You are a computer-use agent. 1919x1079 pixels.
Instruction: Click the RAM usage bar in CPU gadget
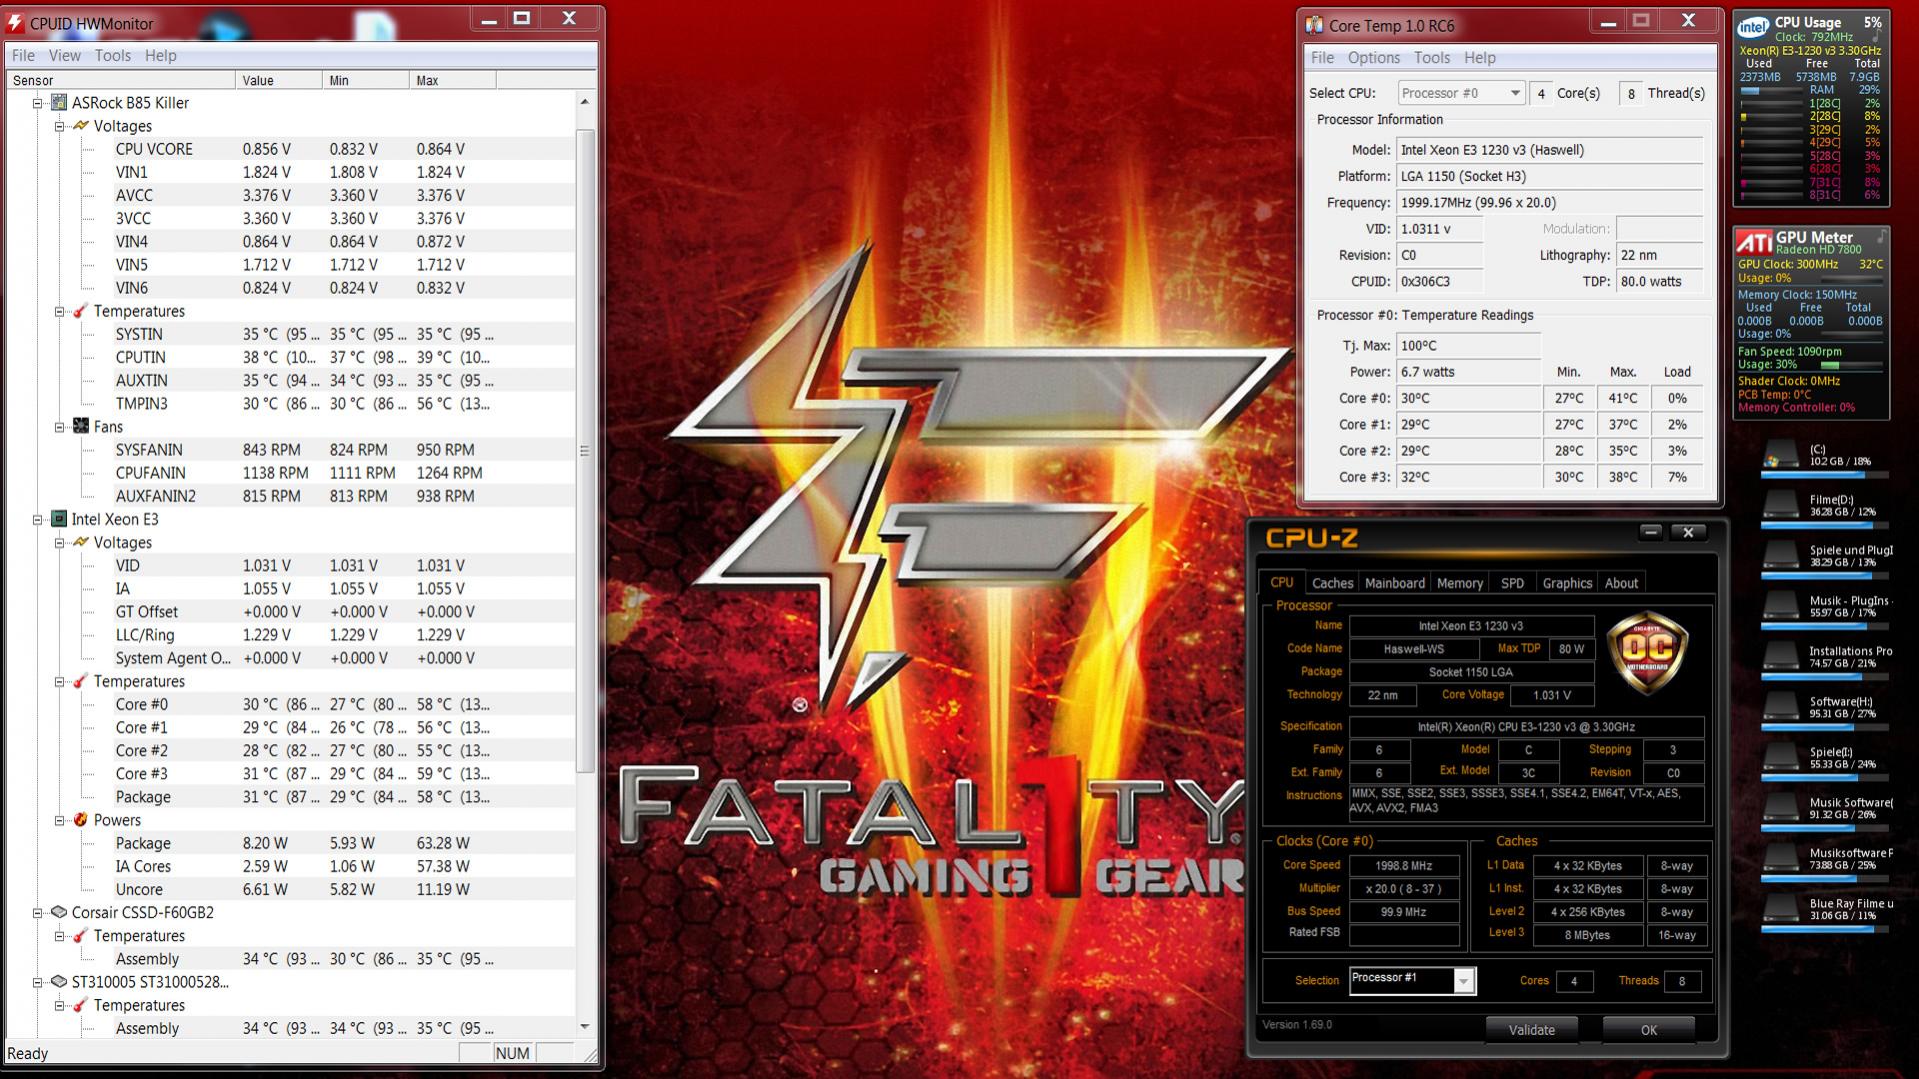point(1771,90)
